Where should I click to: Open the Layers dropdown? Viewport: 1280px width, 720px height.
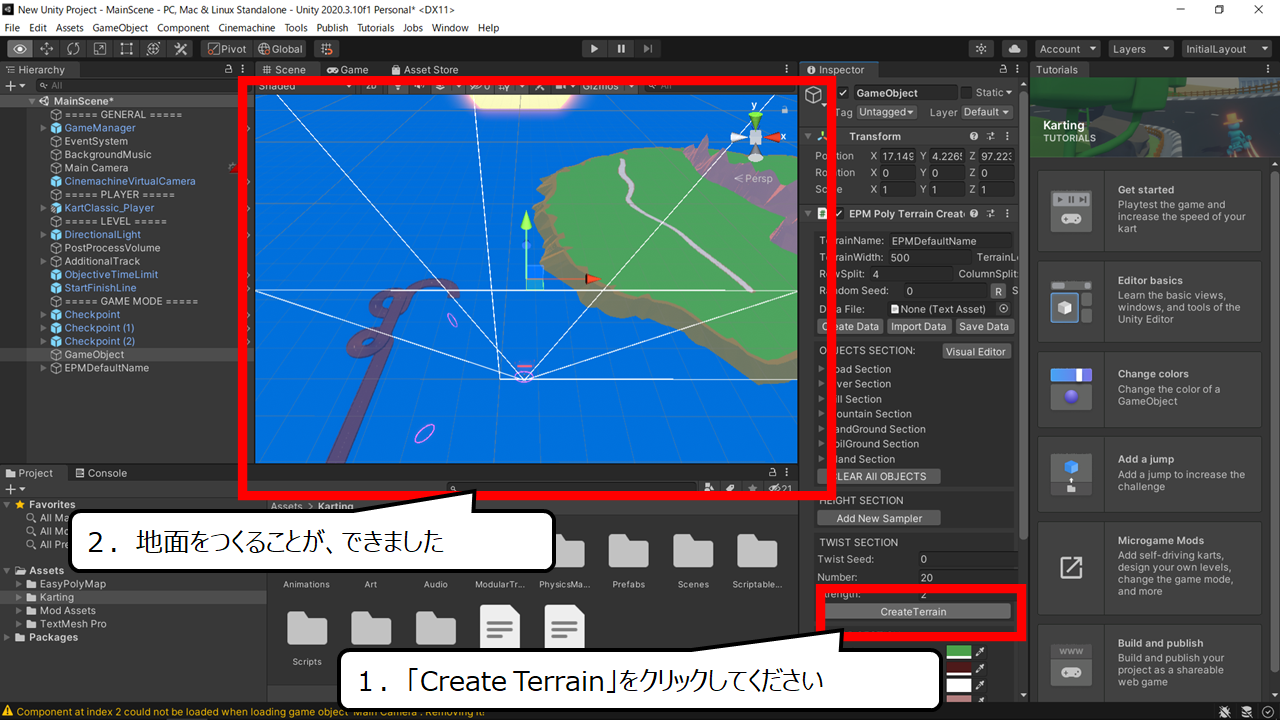point(1140,48)
